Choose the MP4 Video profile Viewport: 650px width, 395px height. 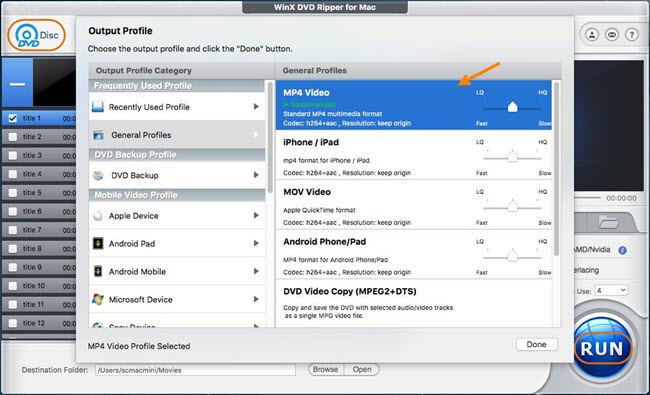[x=414, y=105]
